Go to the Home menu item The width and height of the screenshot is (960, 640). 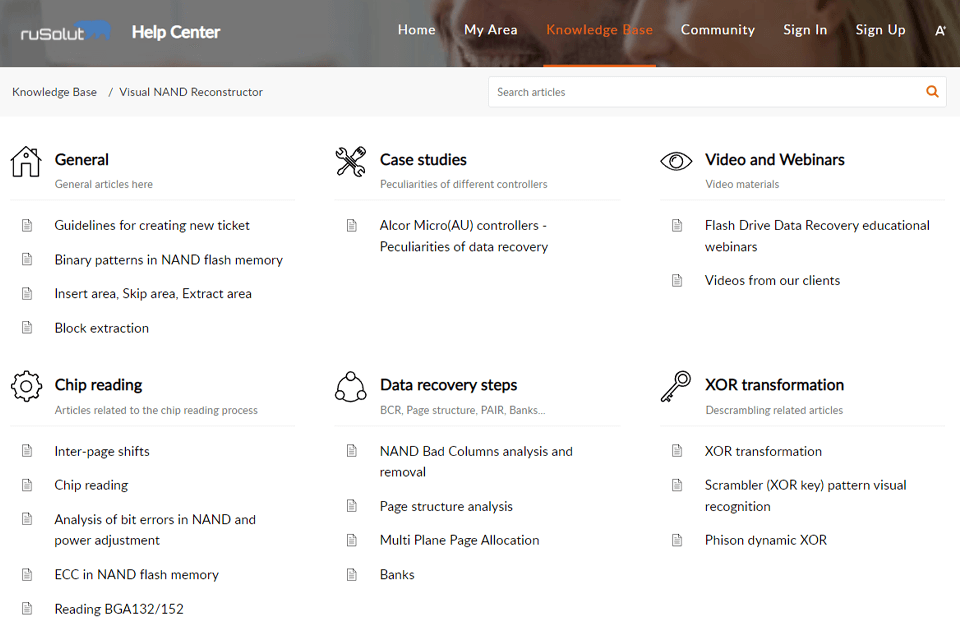pyautogui.click(x=416, y=30)
